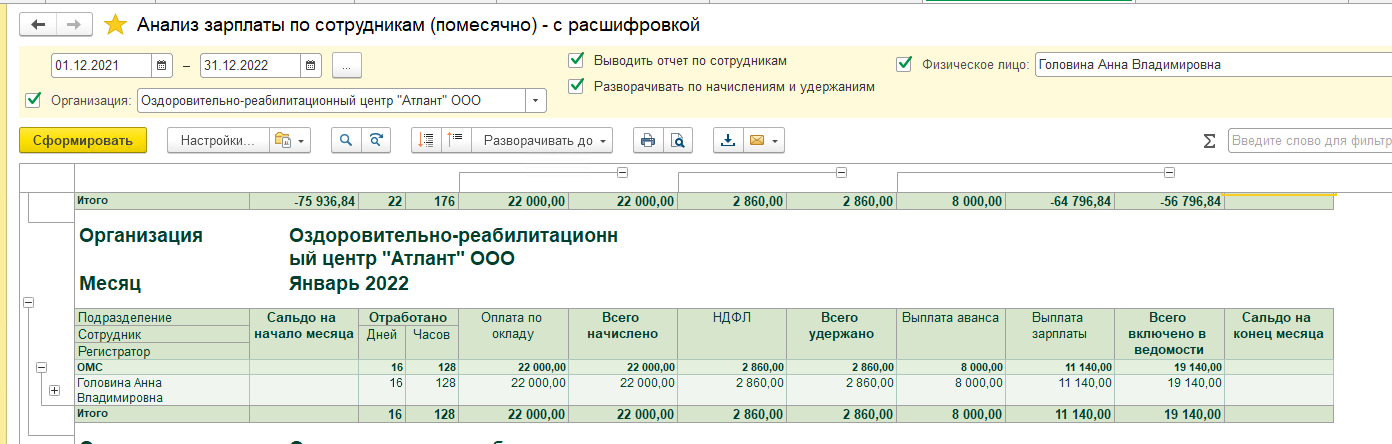Select the ОМС subdivision cell
This screenshot has width=1392, height=444.
(162, 367)
